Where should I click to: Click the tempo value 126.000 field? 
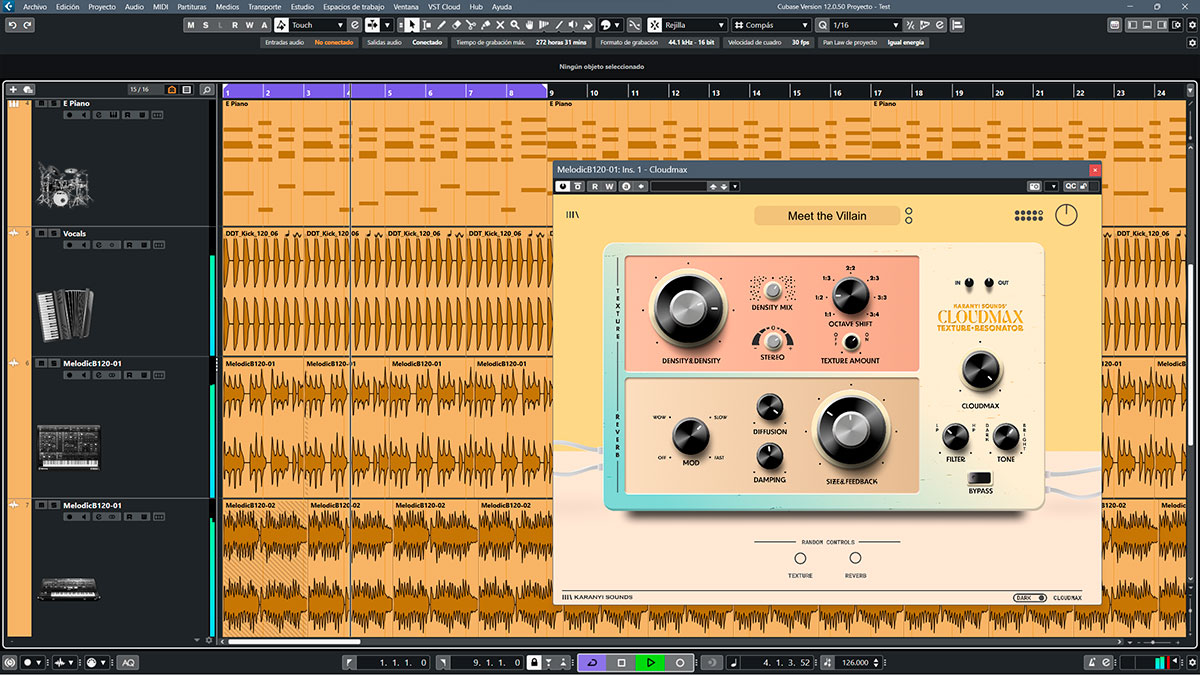(x=857, y=662)
